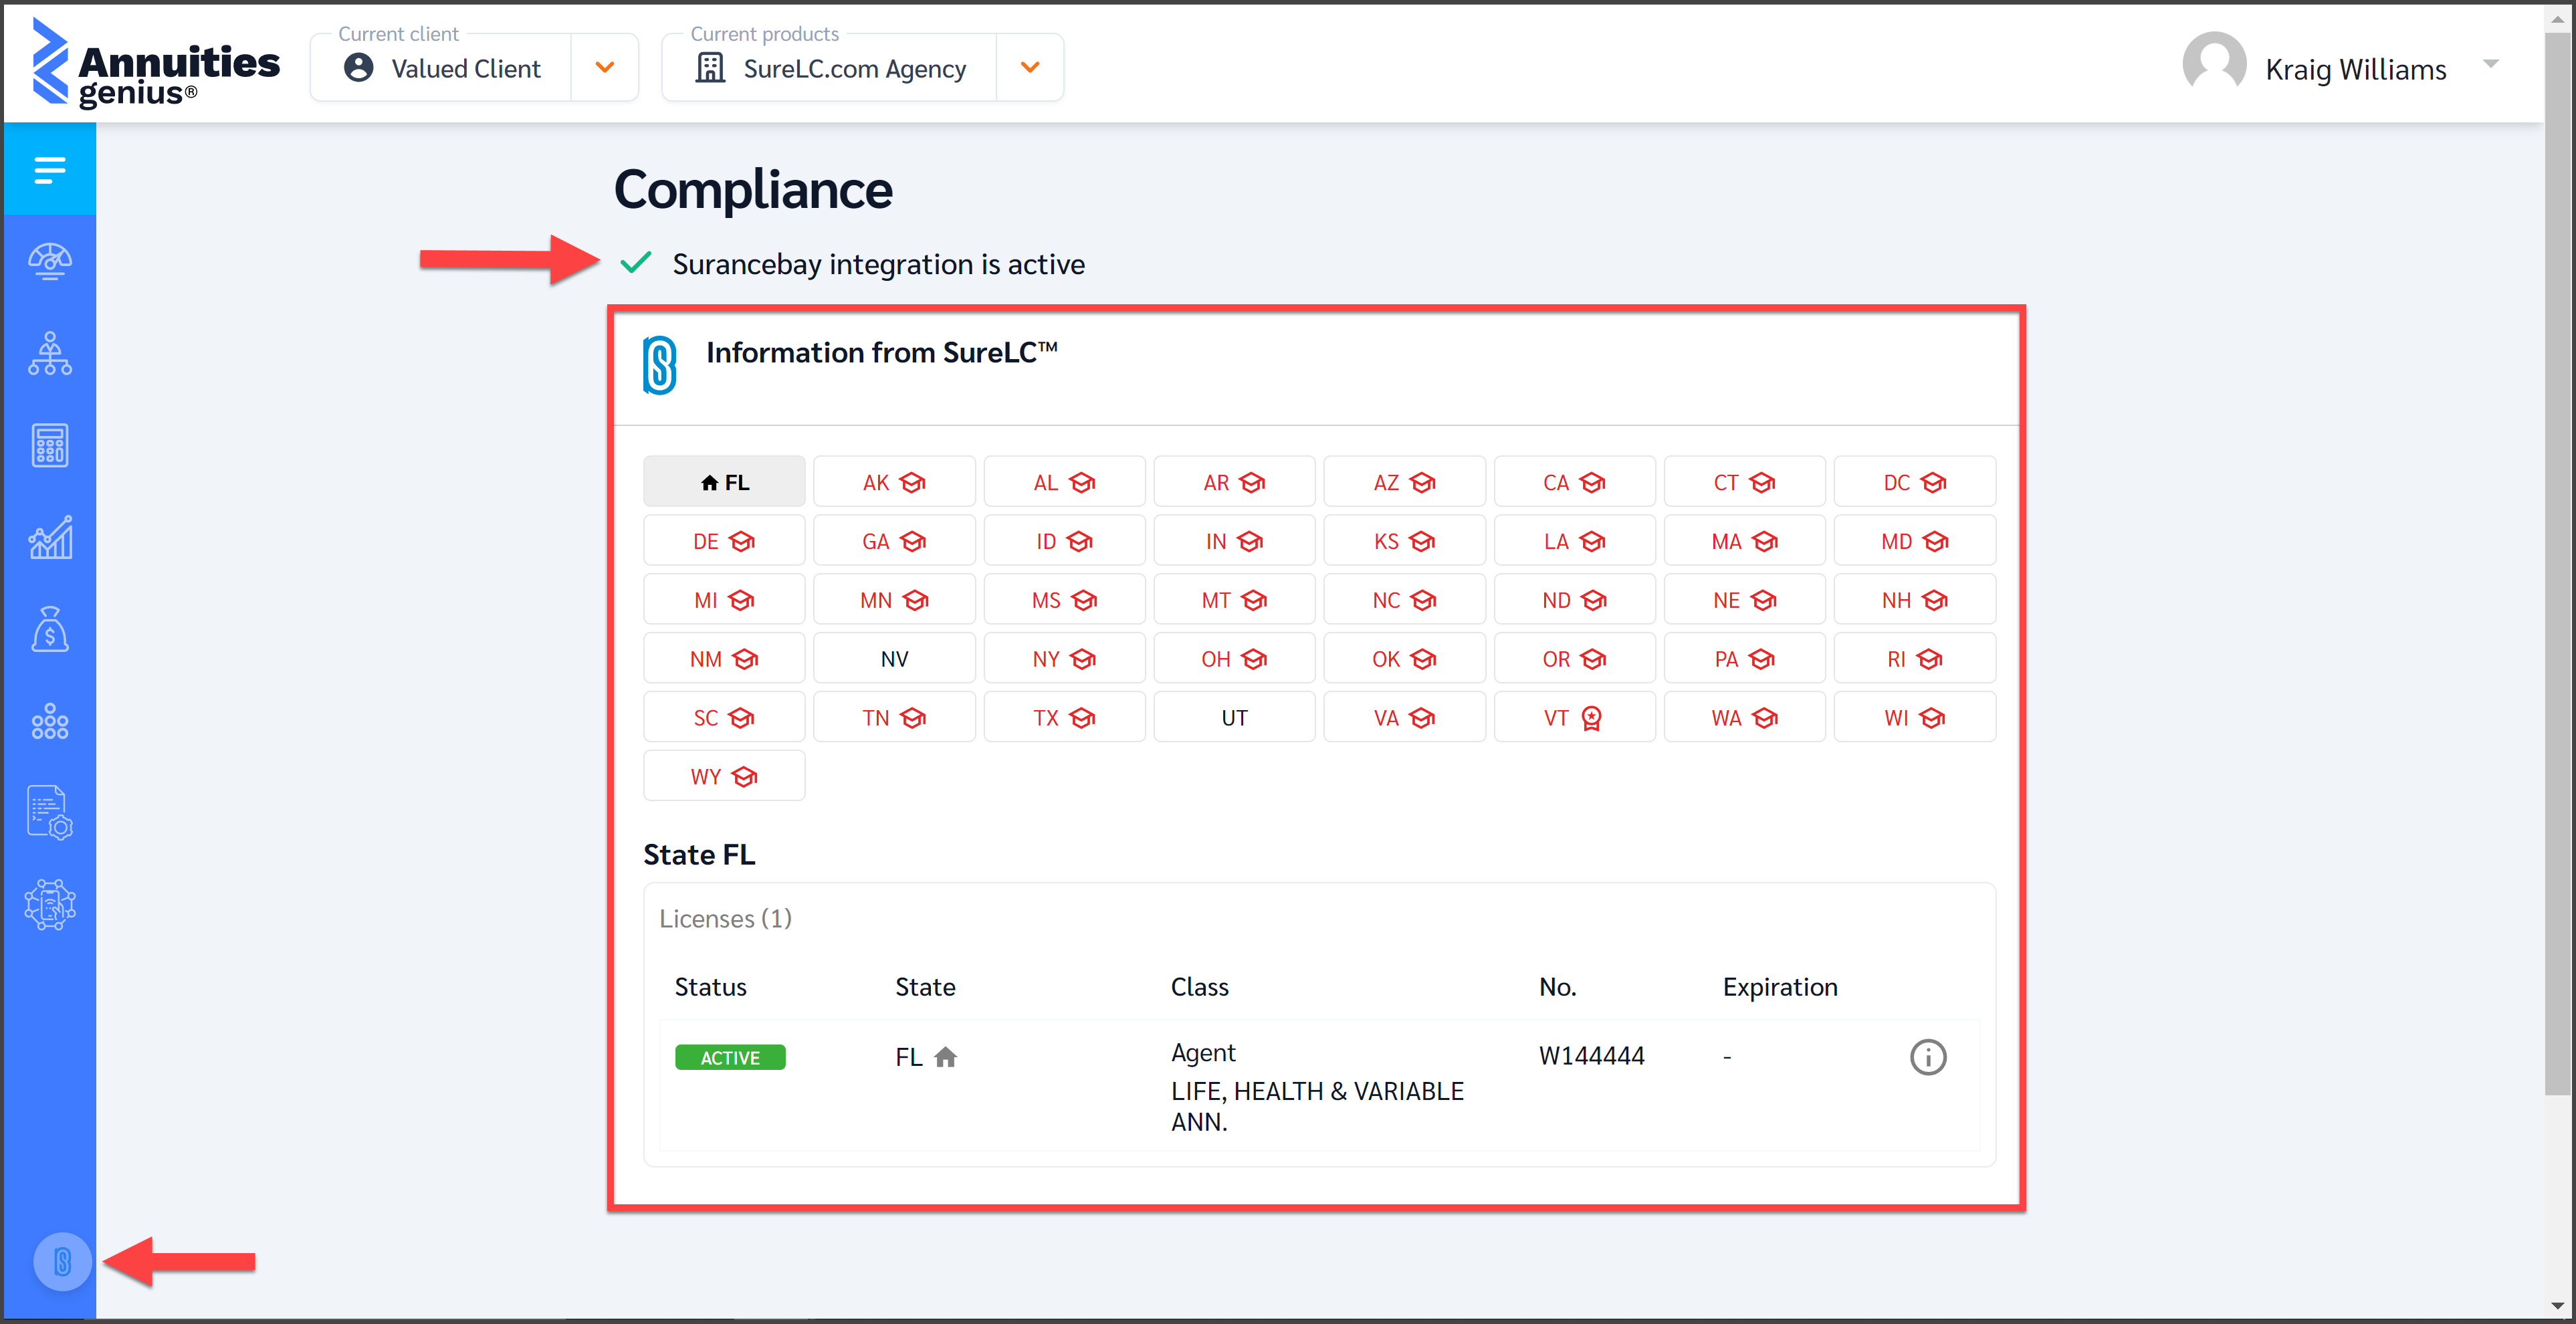Click the info icon in the FL license row
This screenshot has height=1324, width=2576.
pyautogui.click(x=1927, y=1057)
